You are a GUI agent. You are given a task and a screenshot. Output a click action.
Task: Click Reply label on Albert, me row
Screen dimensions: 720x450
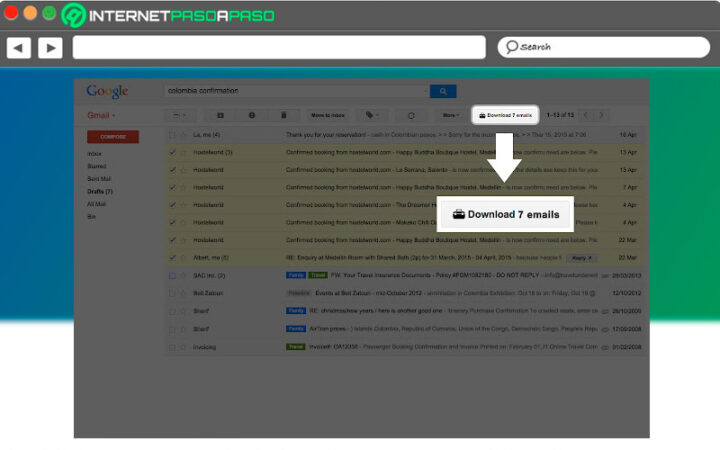pos(581,258)
